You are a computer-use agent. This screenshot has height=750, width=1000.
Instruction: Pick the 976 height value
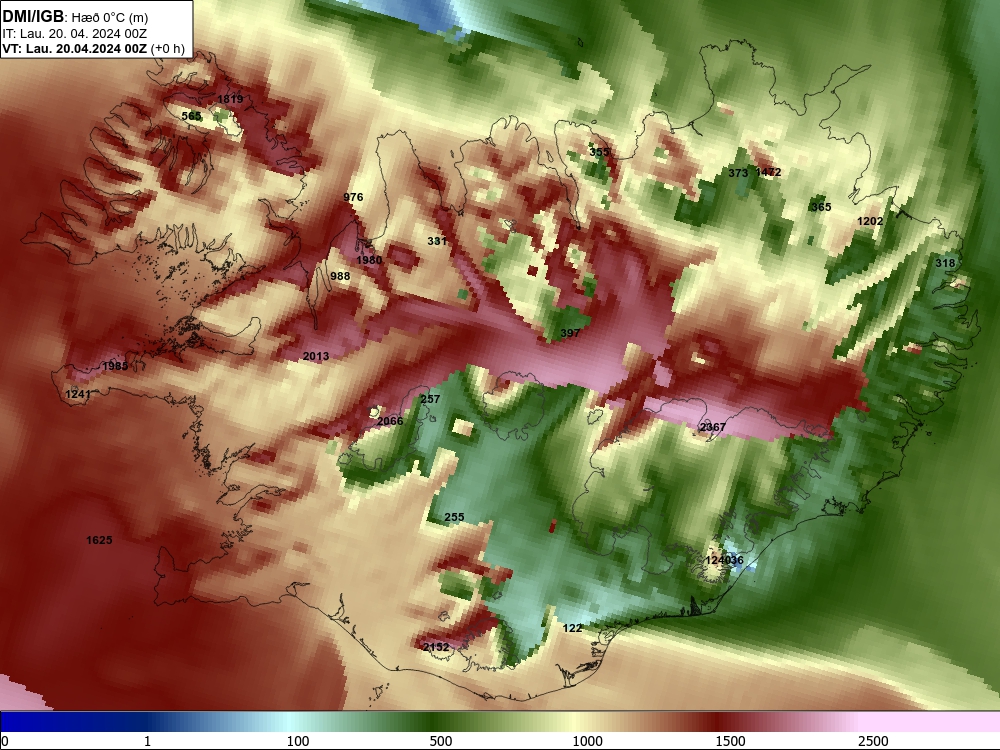pyautogui.click(x=353, y=197)
